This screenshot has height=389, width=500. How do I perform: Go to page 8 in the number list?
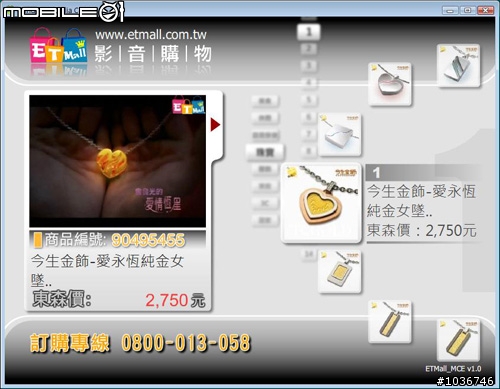(309, 151)
